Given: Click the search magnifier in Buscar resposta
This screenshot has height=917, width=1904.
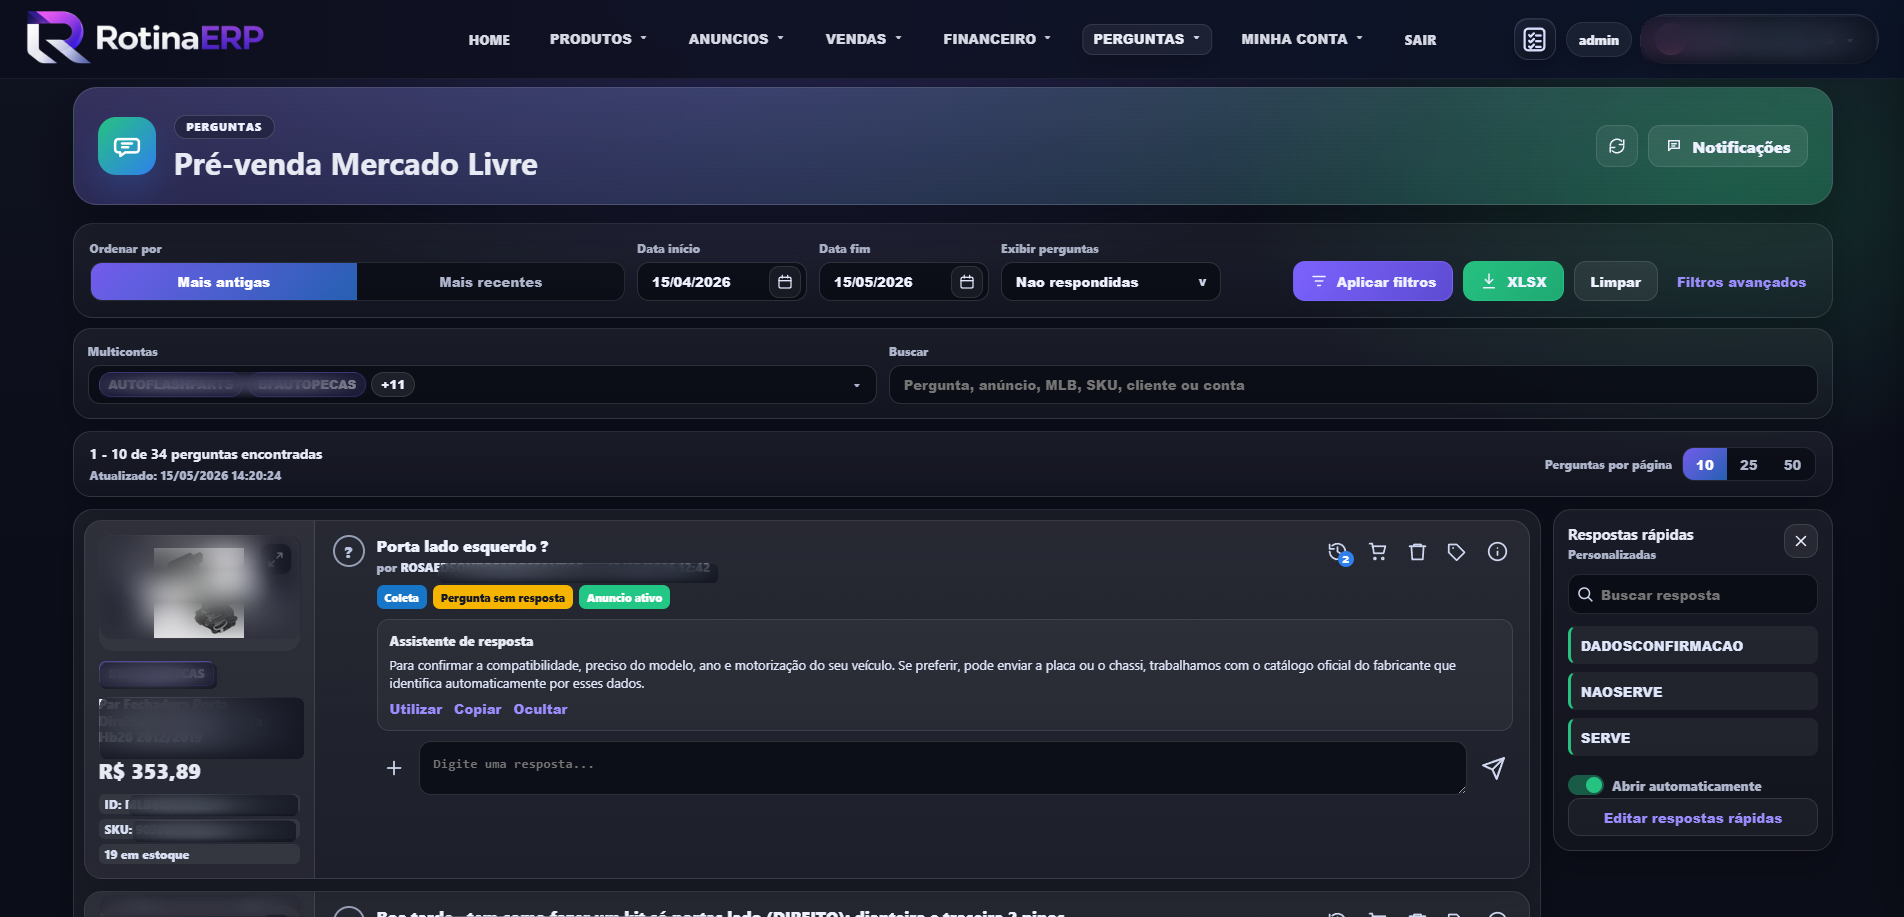Looking at the screenshot, I should pyautogui.click(x=1585, y=595).
